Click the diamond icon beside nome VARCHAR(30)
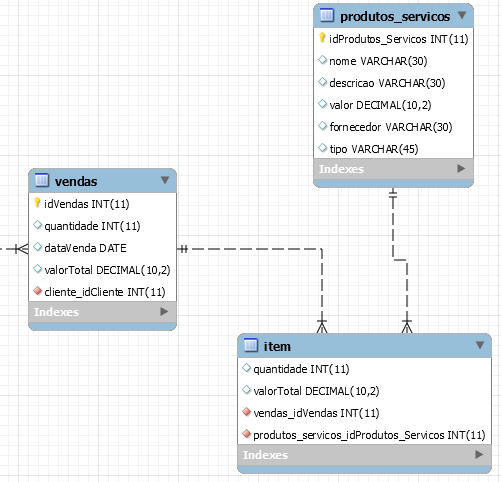 322,60
